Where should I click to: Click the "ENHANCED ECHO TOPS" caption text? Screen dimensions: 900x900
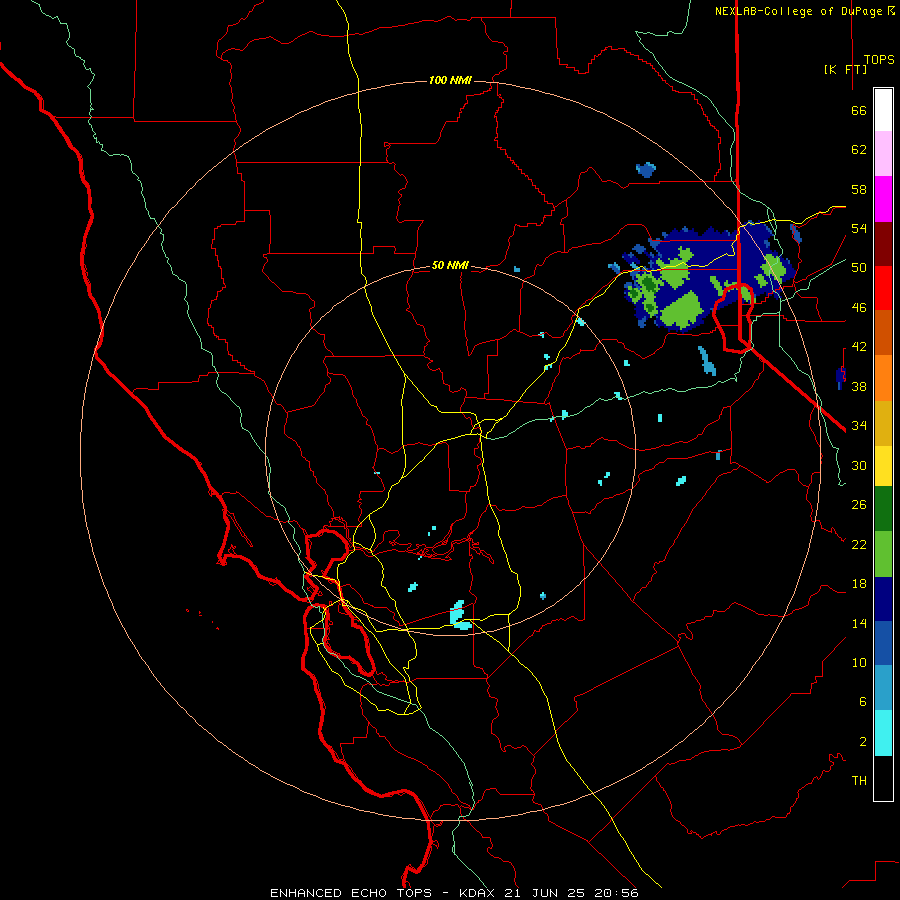[351, 893]
